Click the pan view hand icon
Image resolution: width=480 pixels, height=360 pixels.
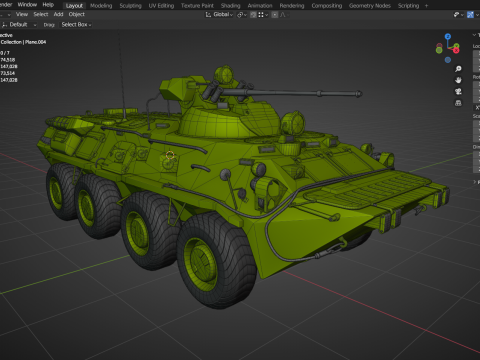pyautogui.click(x=458, y=80)
